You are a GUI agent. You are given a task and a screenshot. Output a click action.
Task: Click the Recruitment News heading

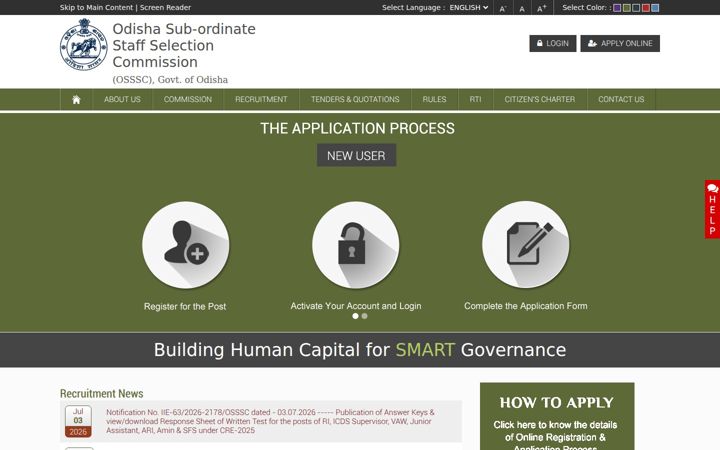101,394
